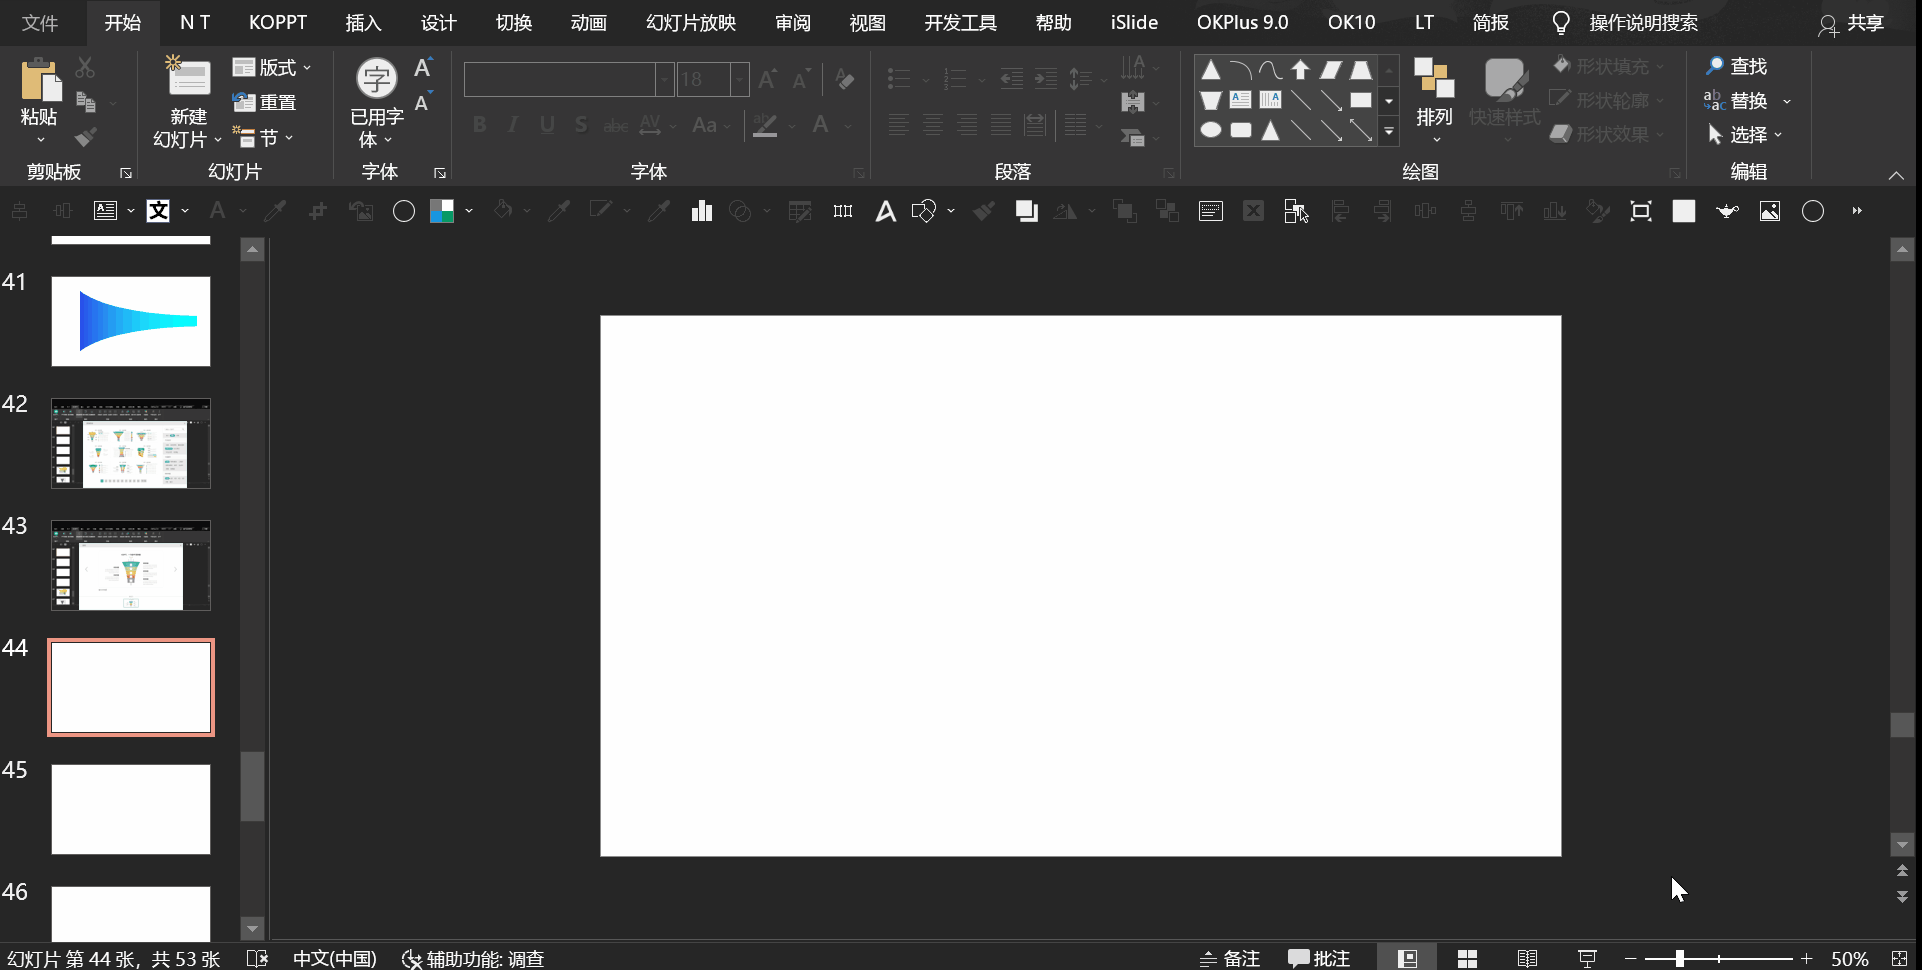The image size is (1922, 970).
Task: Click the Share (共享) button
Action: pos(1851,23)
